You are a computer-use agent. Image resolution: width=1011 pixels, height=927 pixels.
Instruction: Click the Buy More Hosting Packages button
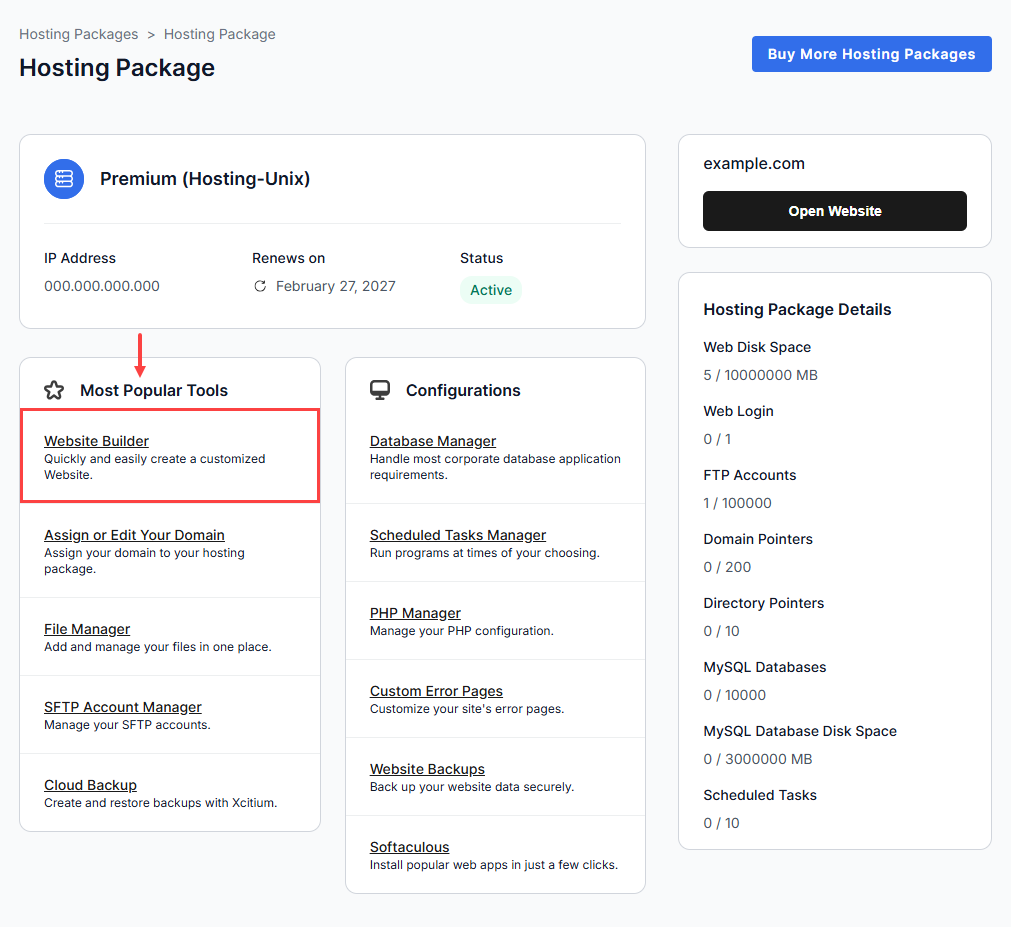(871, 54)
